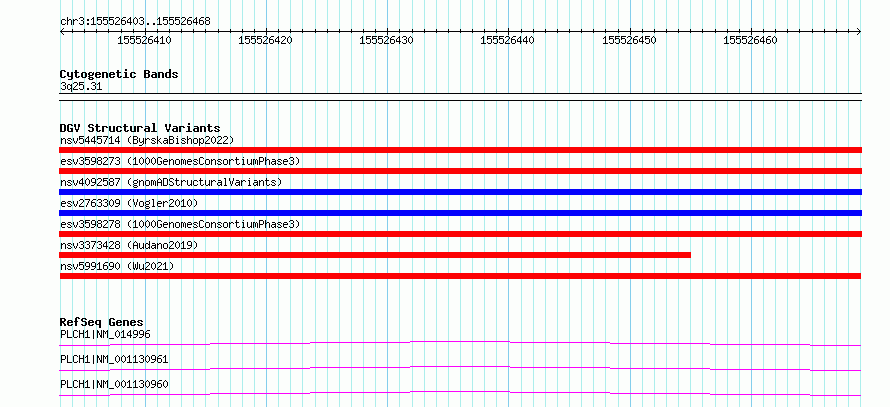The width and height of the screenshot is (890, 407).
Task: Click the ruler's right arrow end
Action: pyautogui.click(x=859, y=32)
